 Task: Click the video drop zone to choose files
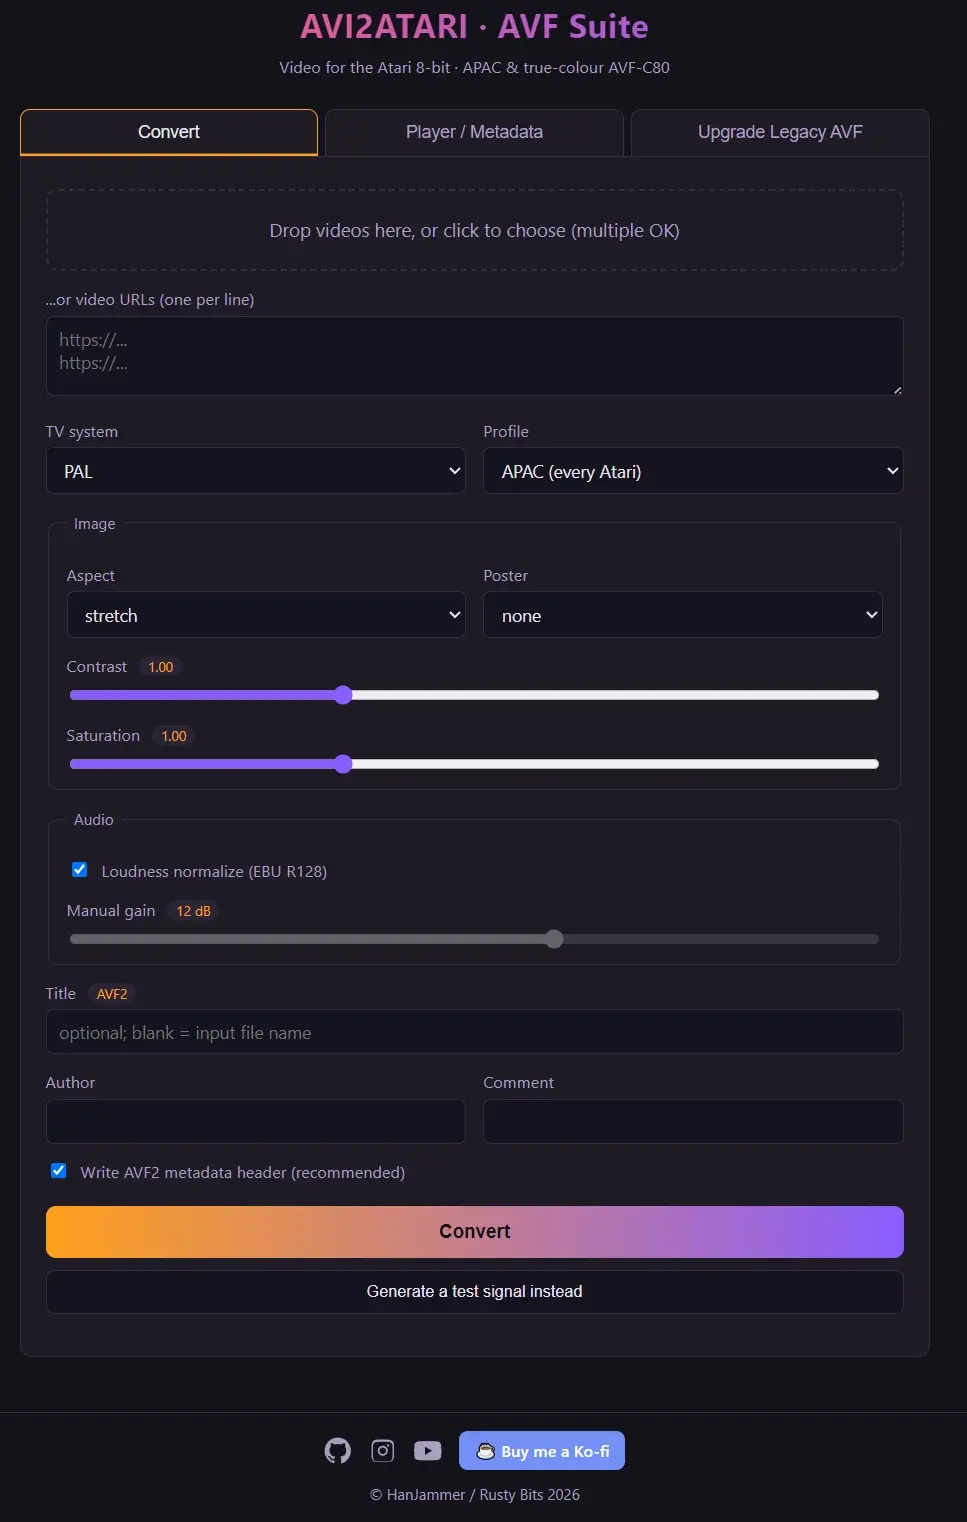475,230
